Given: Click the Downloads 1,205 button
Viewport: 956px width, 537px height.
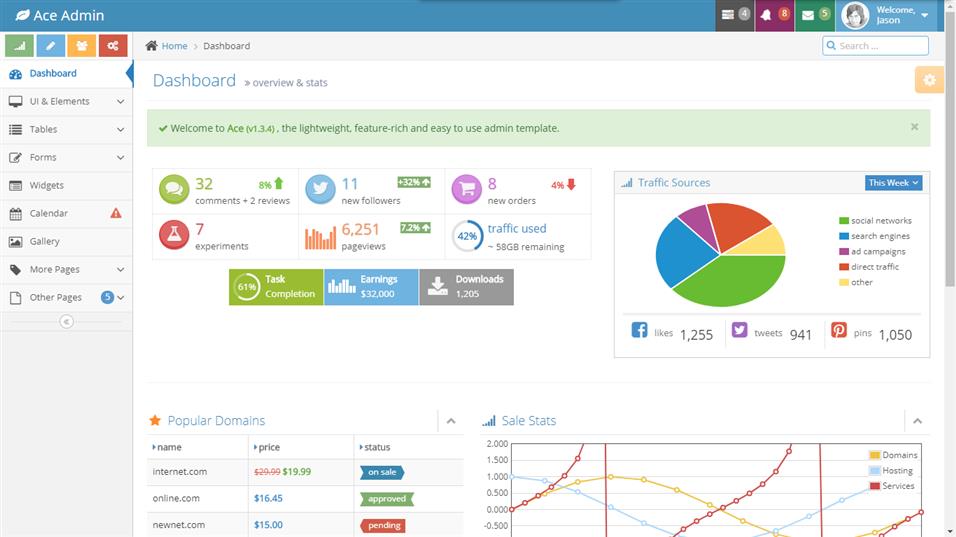Looking at the screenshot, I should pyautogui.click(x=466, y=286).
